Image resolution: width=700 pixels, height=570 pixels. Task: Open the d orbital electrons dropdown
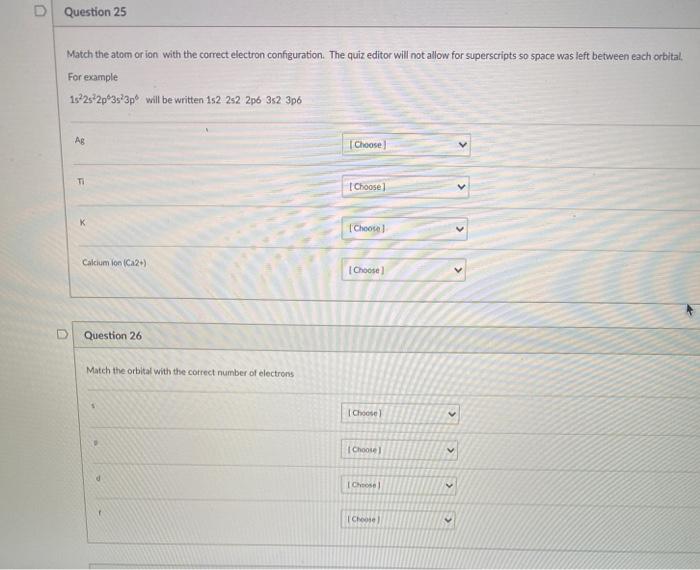pyautogui.click(x=399, y=485)
